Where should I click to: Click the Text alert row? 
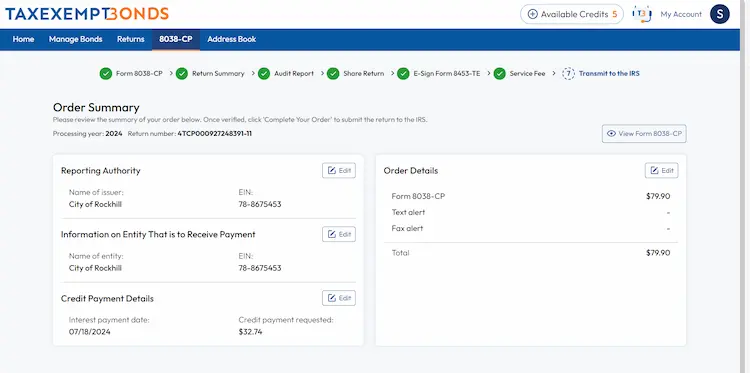[x=531, y=212]
